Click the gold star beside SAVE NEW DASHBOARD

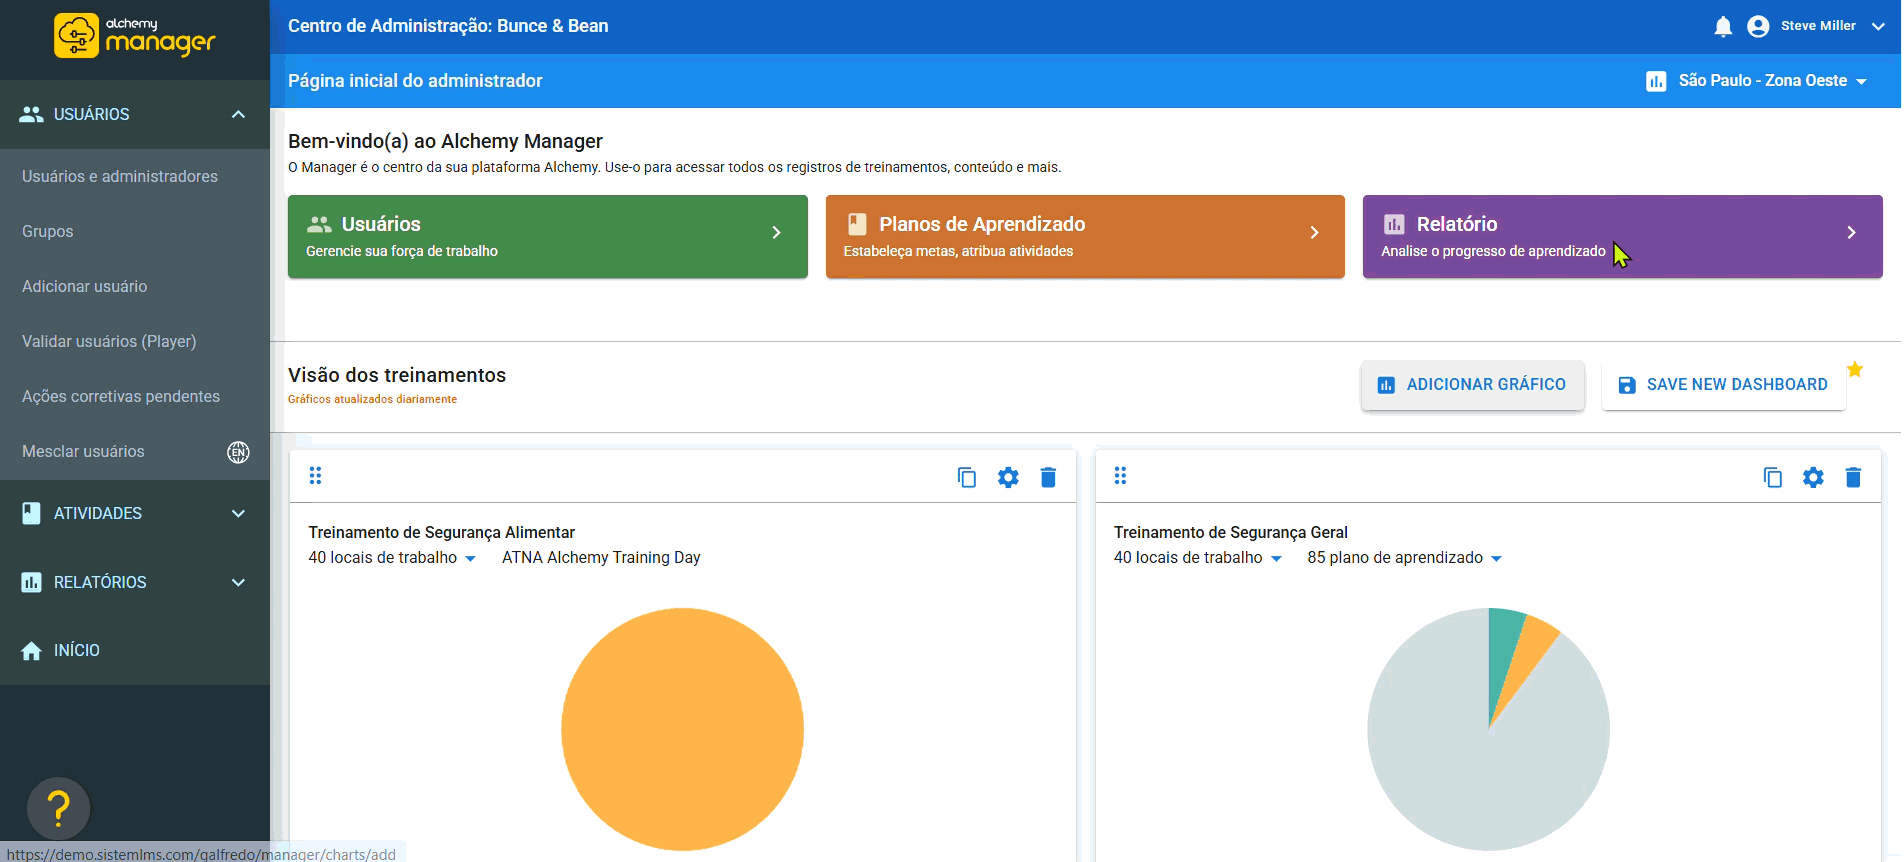click(x=1855, y=369)
